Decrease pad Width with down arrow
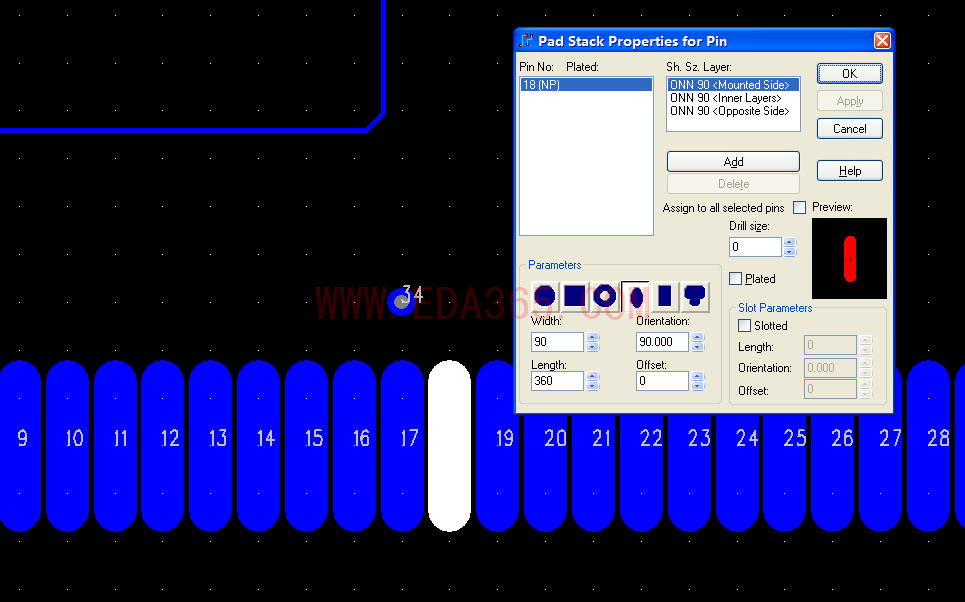Viewport: 965px width, 602px height. [x=592, y=347]
